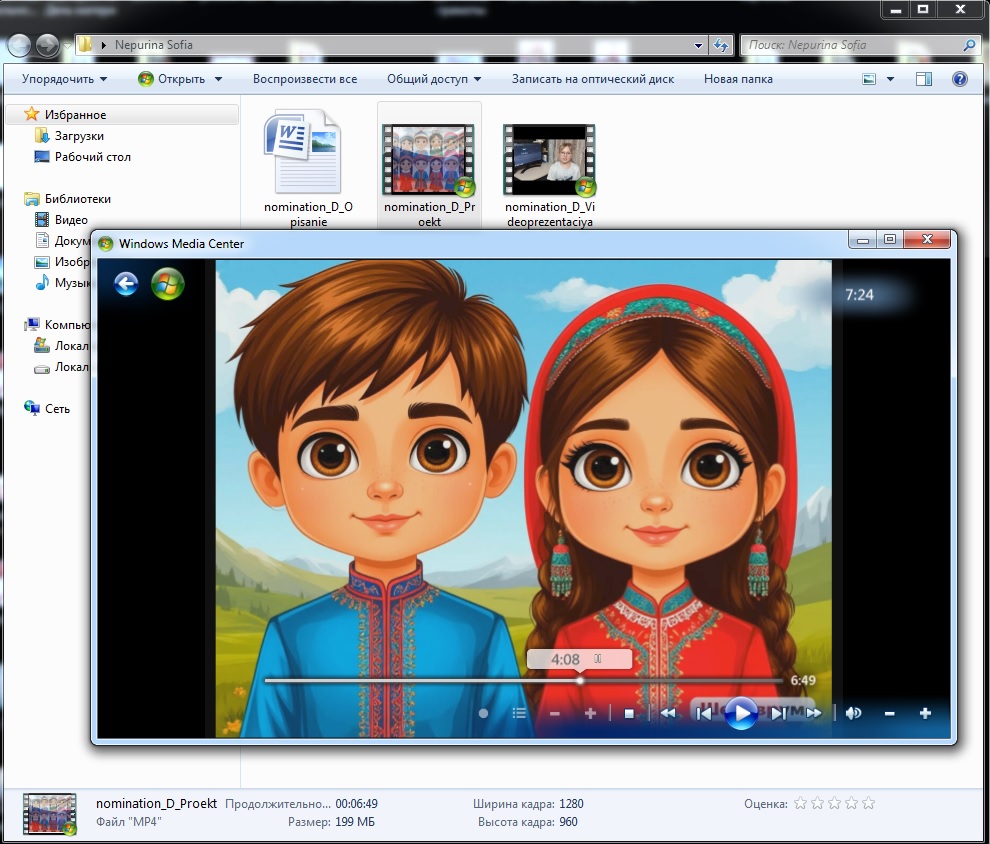Mute the audio with the speaker icon
990x844 pixels.
click(x=853, y=713)
